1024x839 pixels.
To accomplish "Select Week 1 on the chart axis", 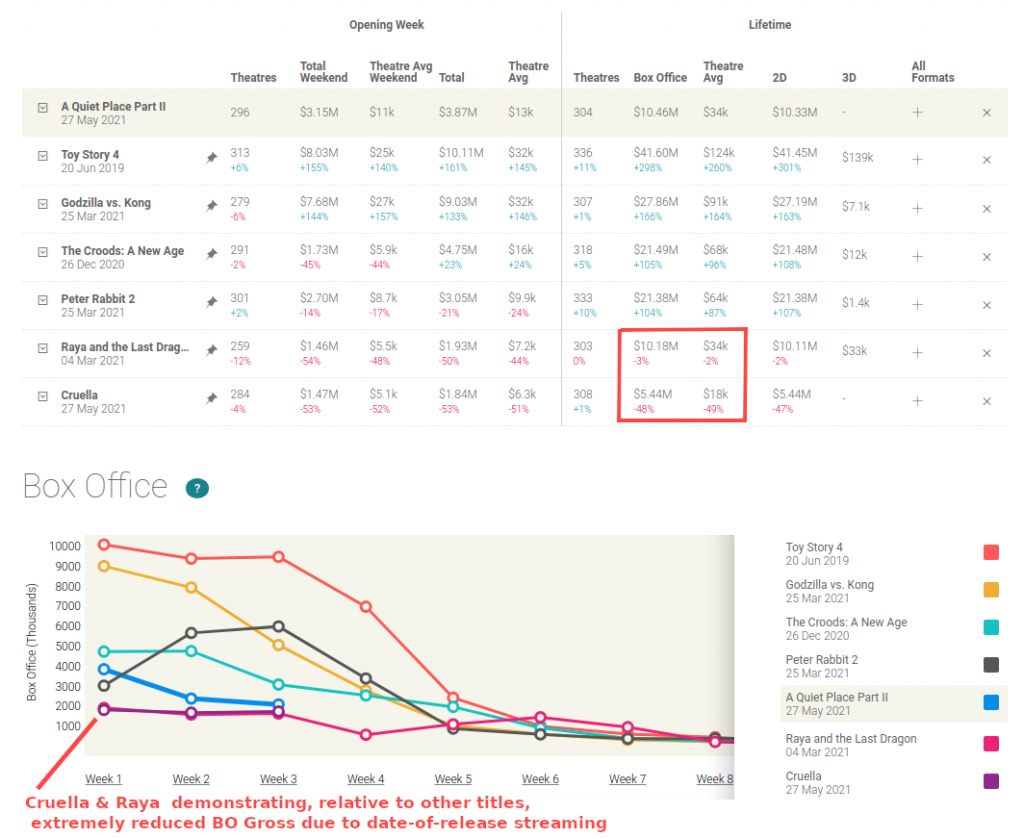I will pyautogui.click(x=103, y=779).
